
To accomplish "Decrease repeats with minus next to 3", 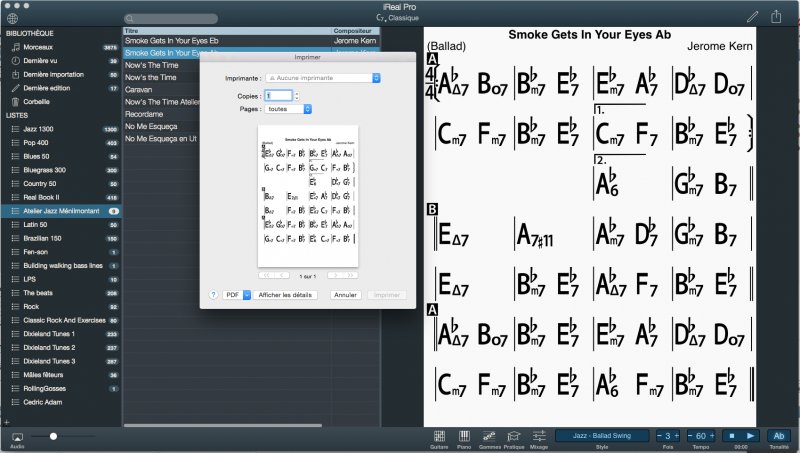I will point(659,436).
